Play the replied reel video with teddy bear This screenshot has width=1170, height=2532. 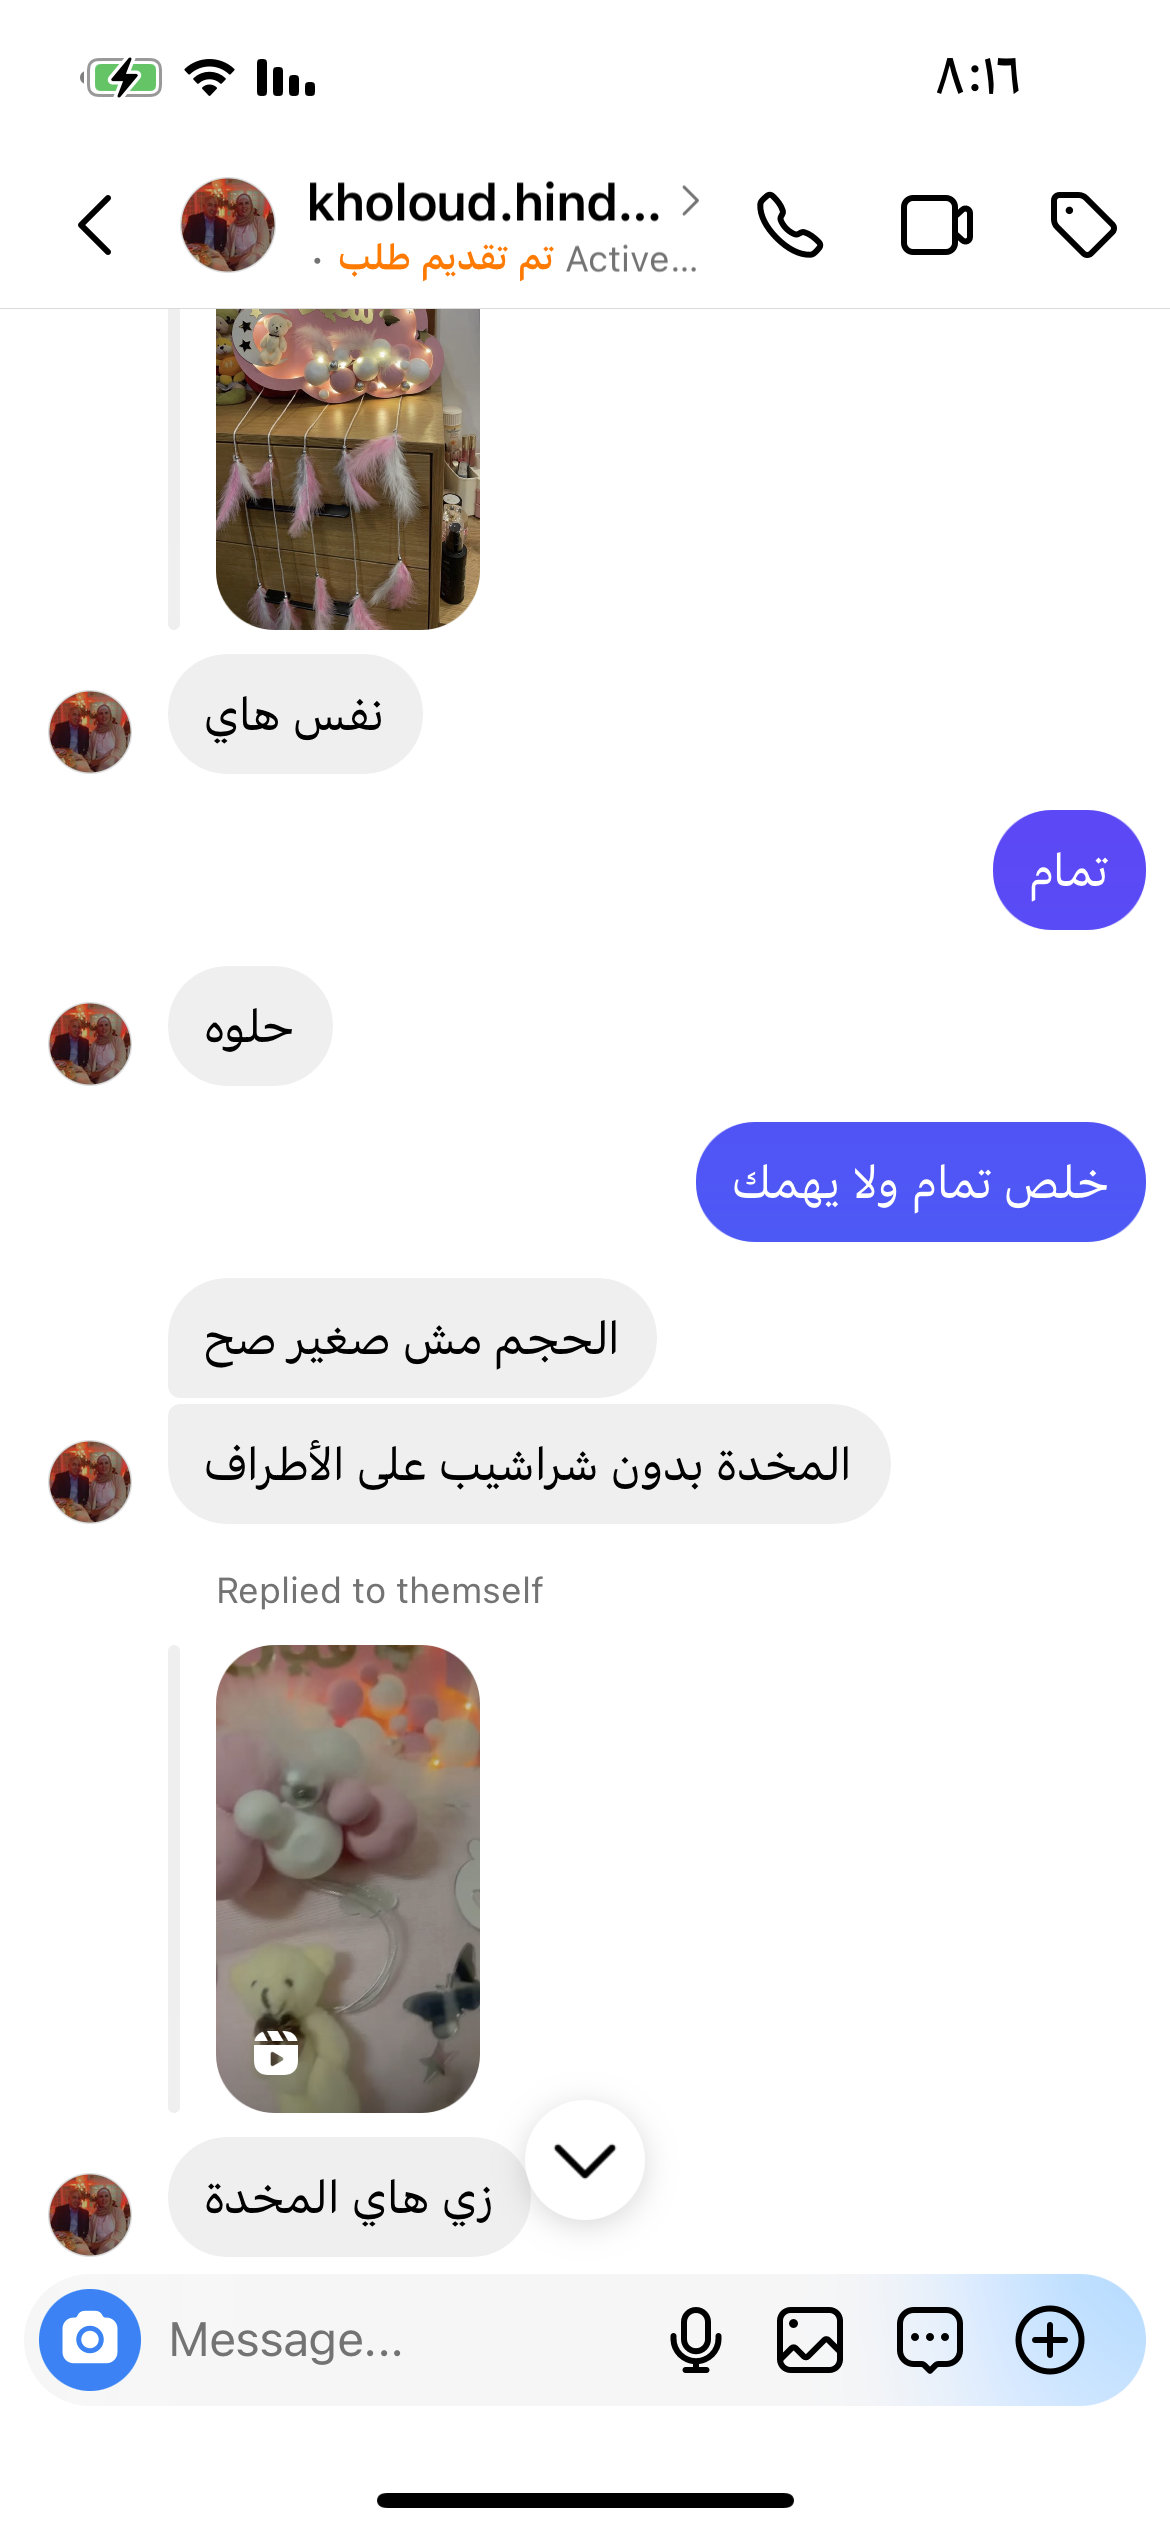(x=348, y=1878)
